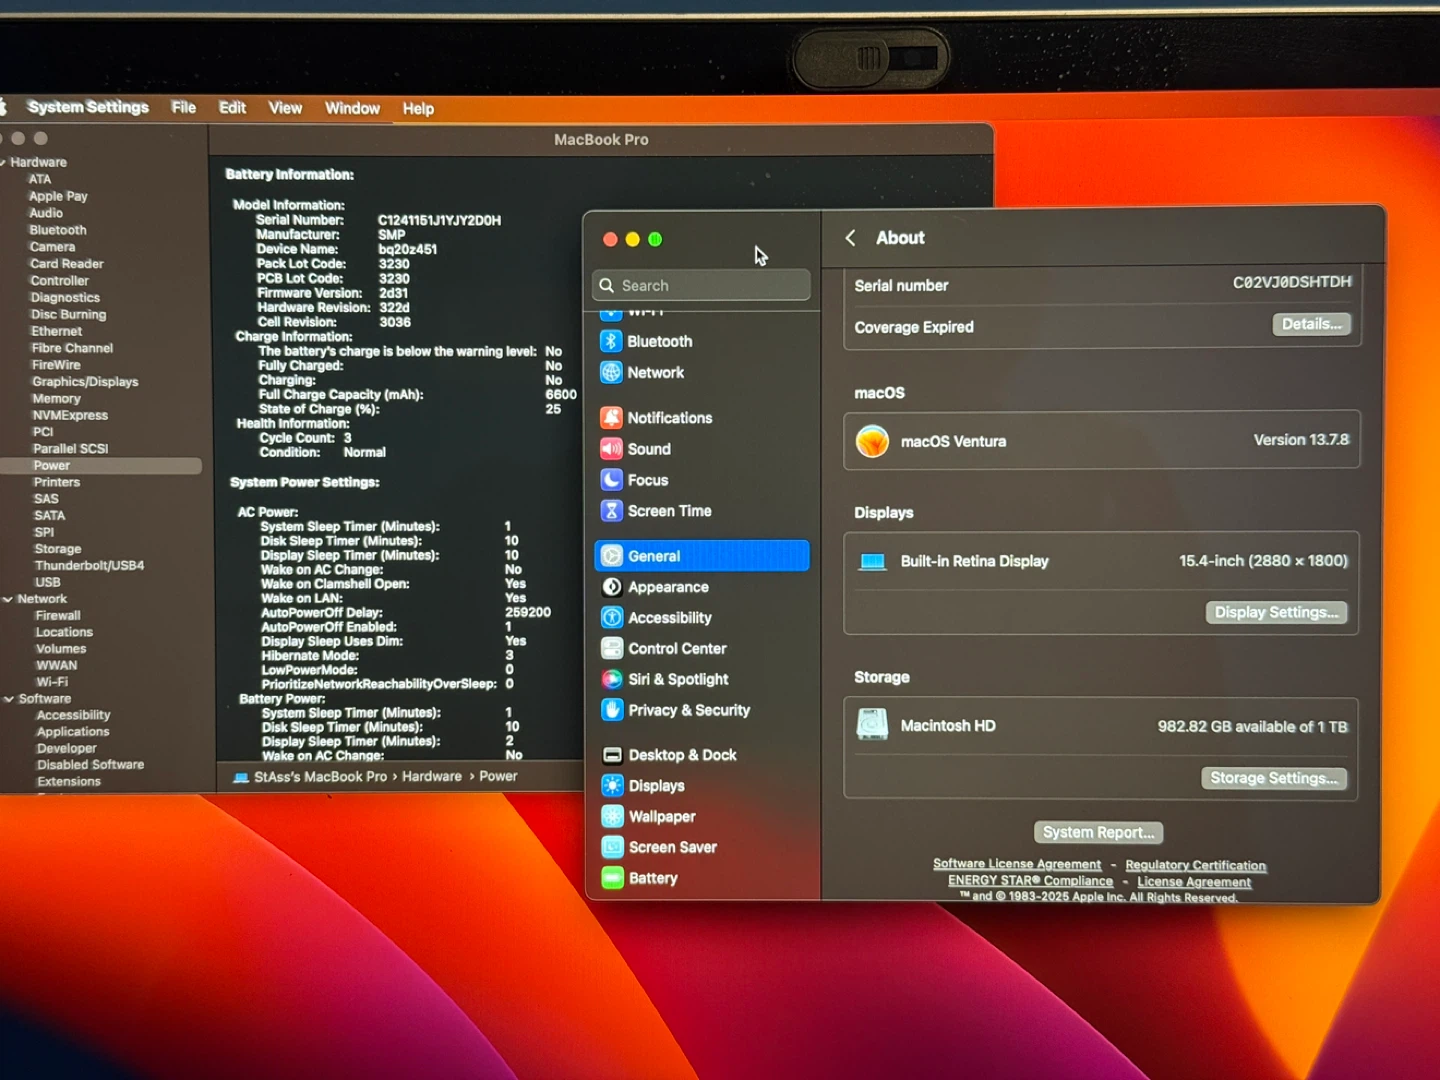Select Wi-Fi under Network in System Report

(x=52, y=682)
